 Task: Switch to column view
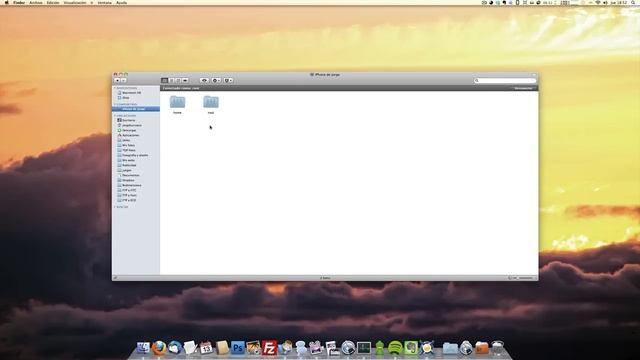click(178, 80)
